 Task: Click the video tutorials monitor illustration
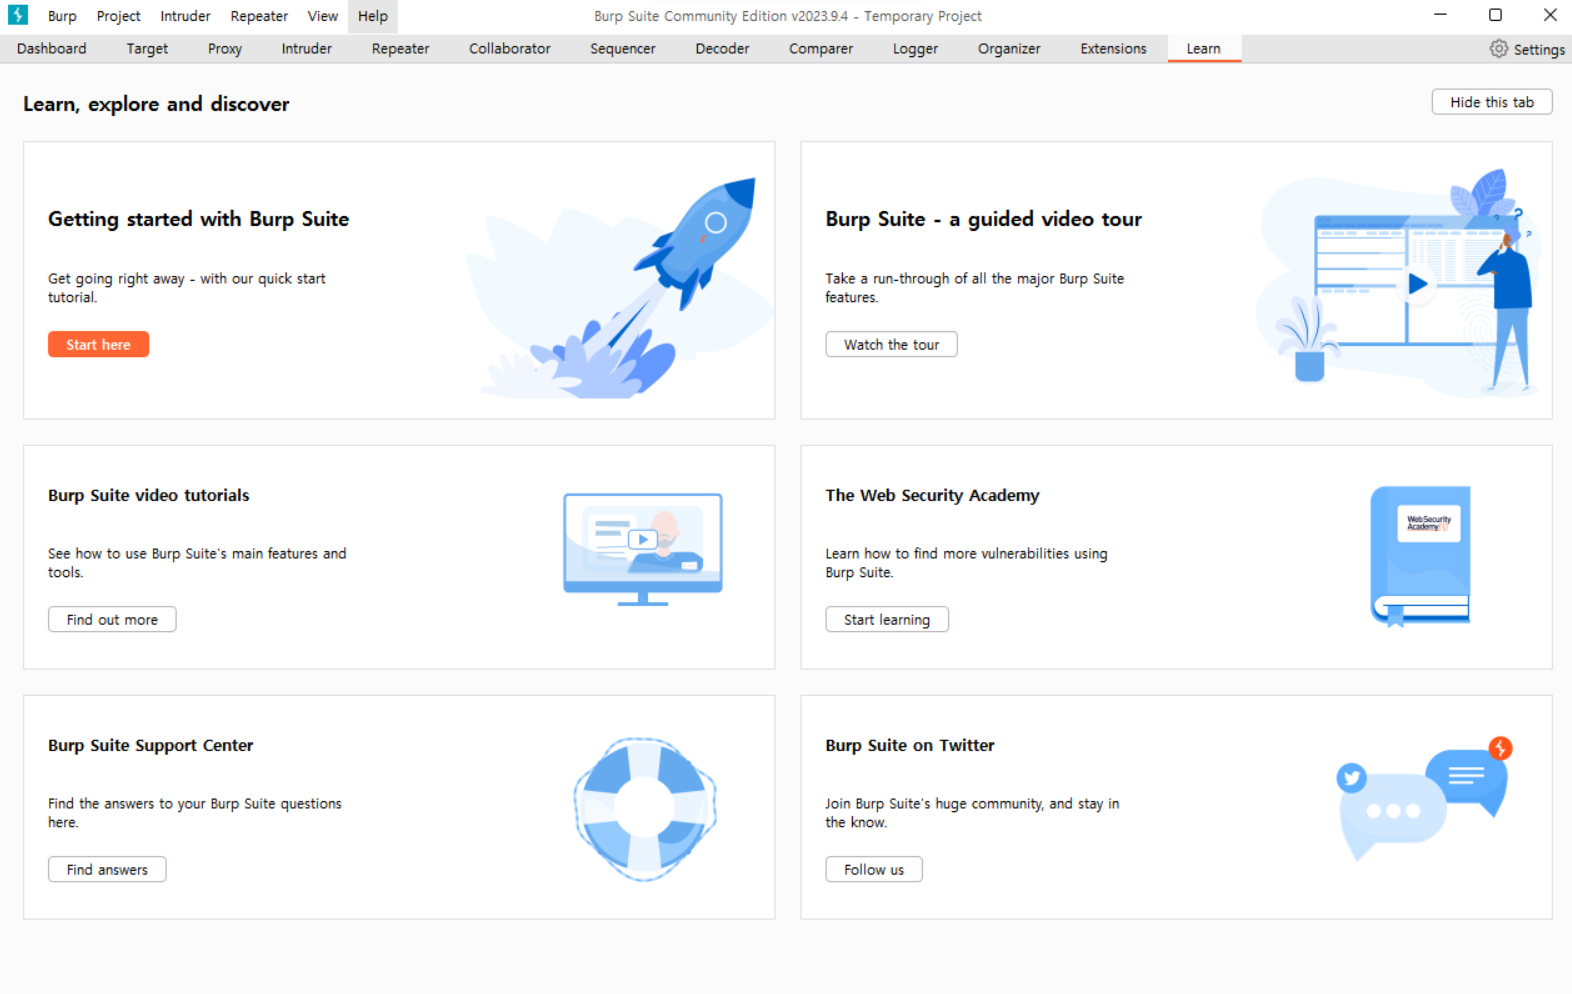click(x=643, y=549)
